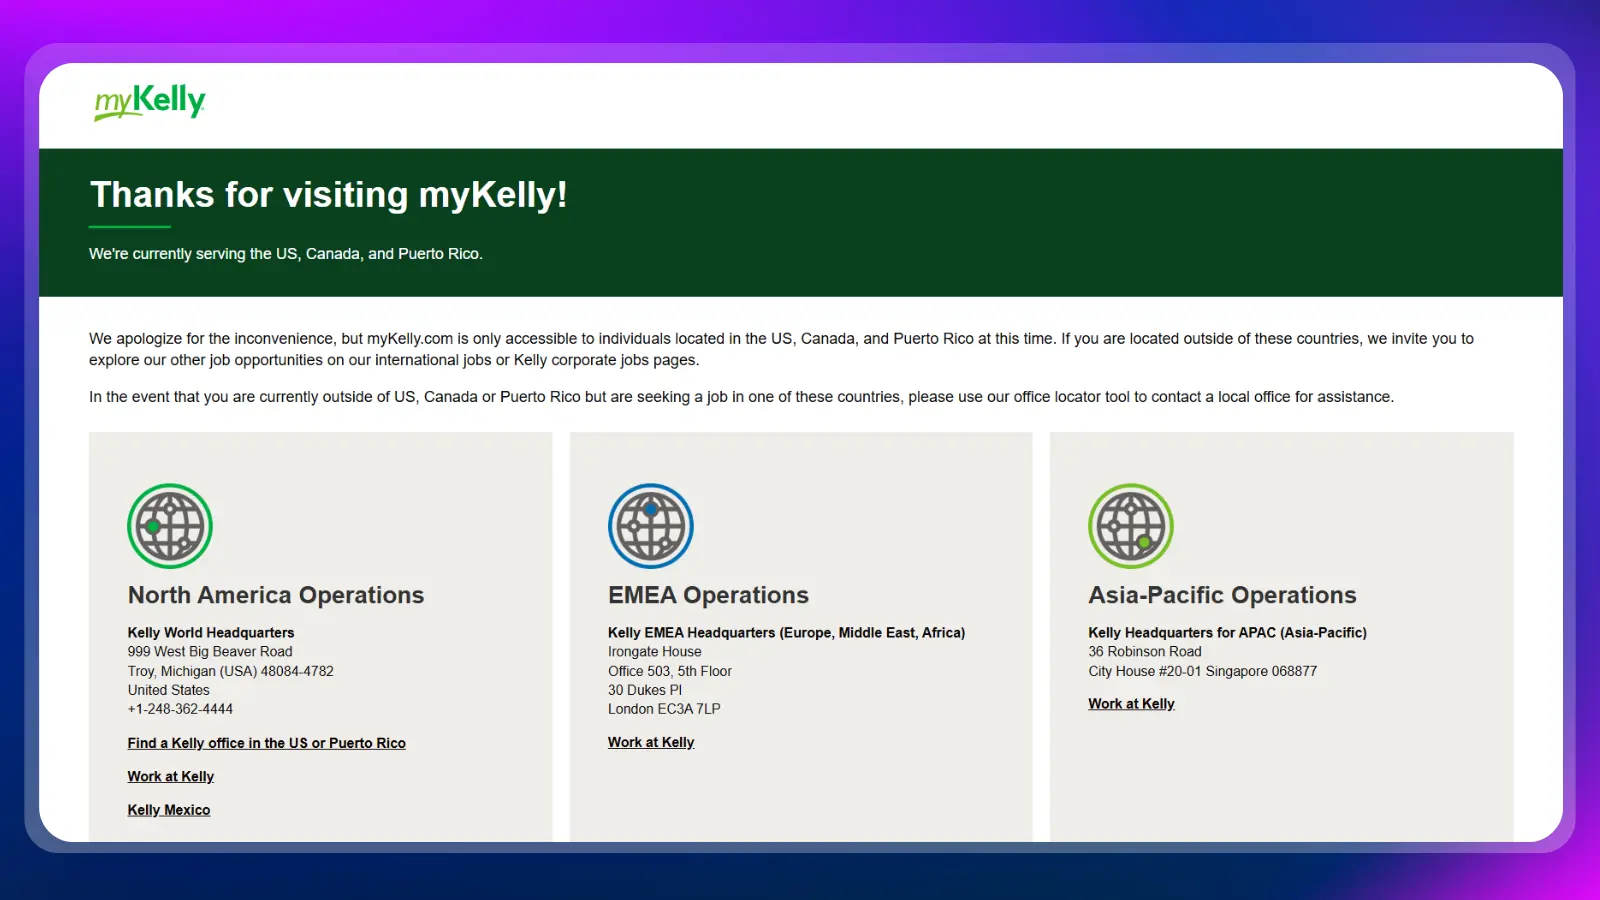Click the City House #20-01 Singapore 068877 line
This screenshot has height=900, width=1600.
(x=1203, y=671)
